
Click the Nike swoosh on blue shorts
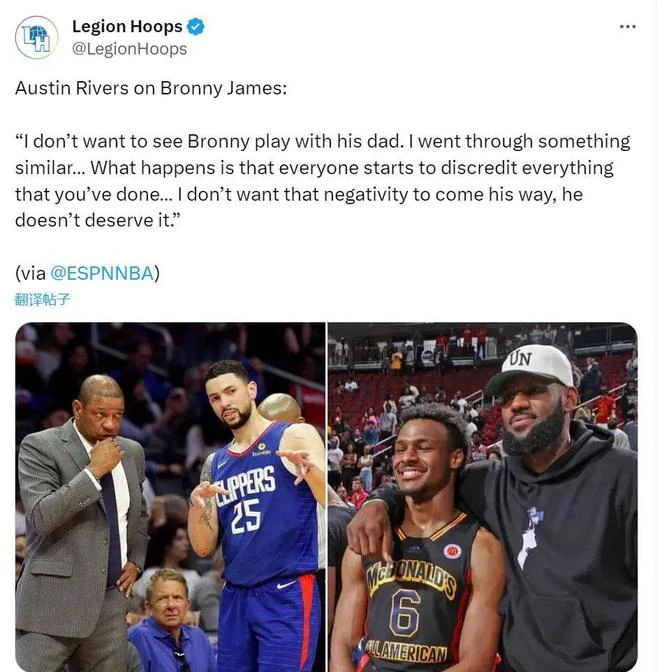coord(285,585)
